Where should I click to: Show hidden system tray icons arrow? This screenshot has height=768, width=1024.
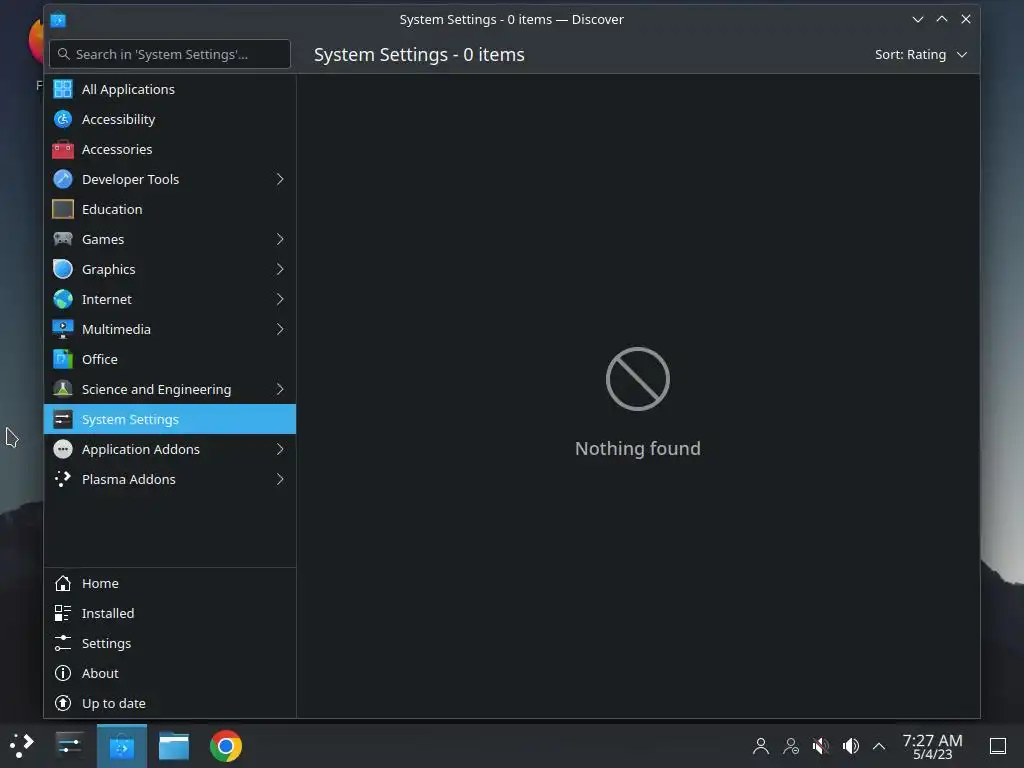click(x=879, y=746)
